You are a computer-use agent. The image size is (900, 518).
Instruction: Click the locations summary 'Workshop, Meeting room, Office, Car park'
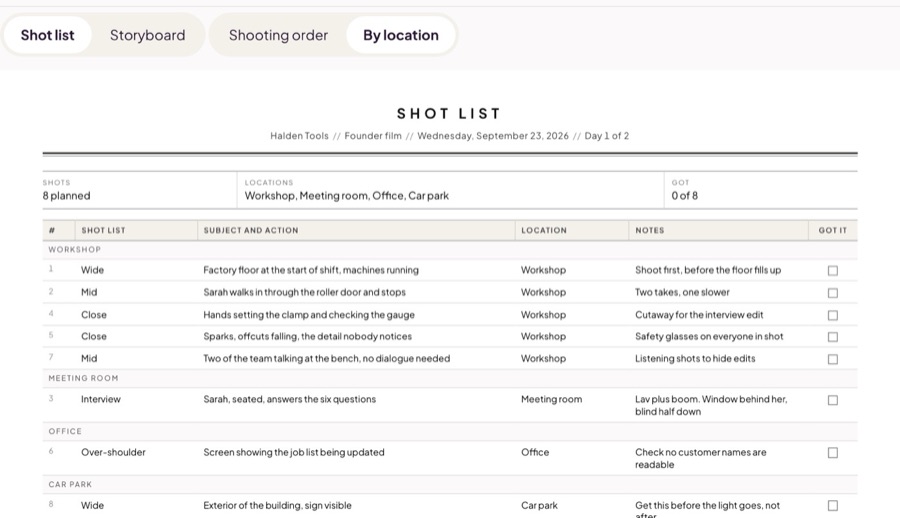tap(347, 196)
